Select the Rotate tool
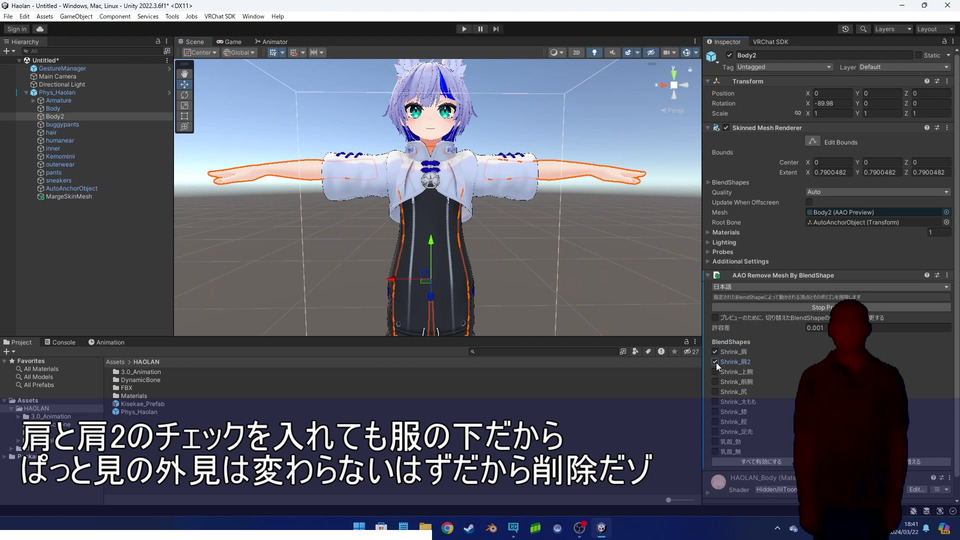The image size is (960, 540). (x=184, y=95)
